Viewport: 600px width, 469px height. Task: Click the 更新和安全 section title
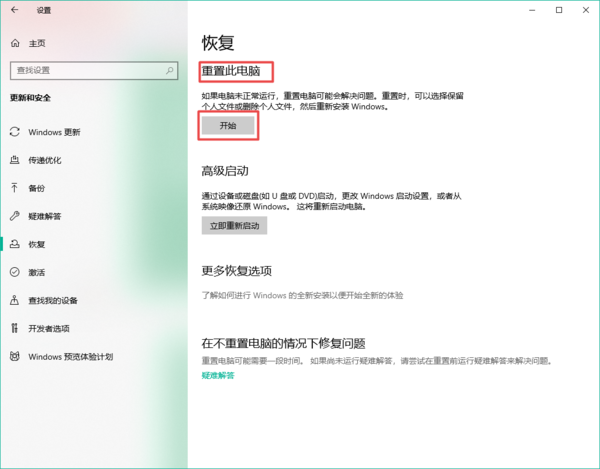tap(30, 98)
